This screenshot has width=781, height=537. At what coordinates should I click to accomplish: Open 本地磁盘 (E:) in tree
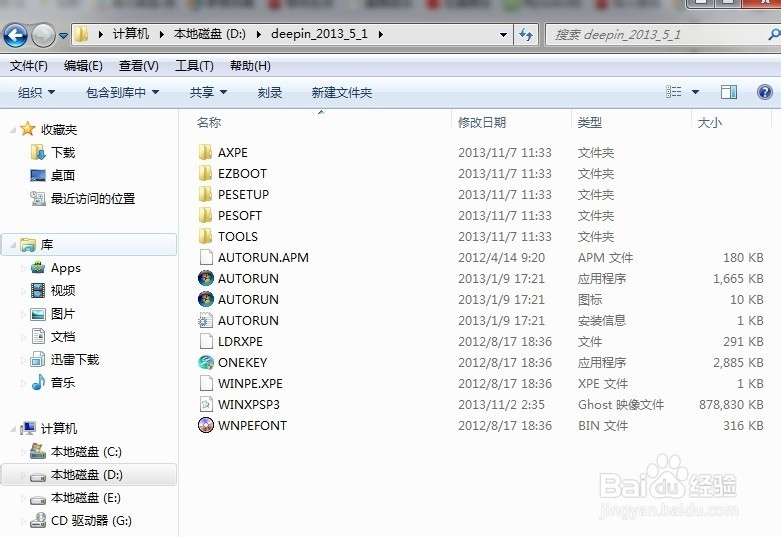pos(86,498)
